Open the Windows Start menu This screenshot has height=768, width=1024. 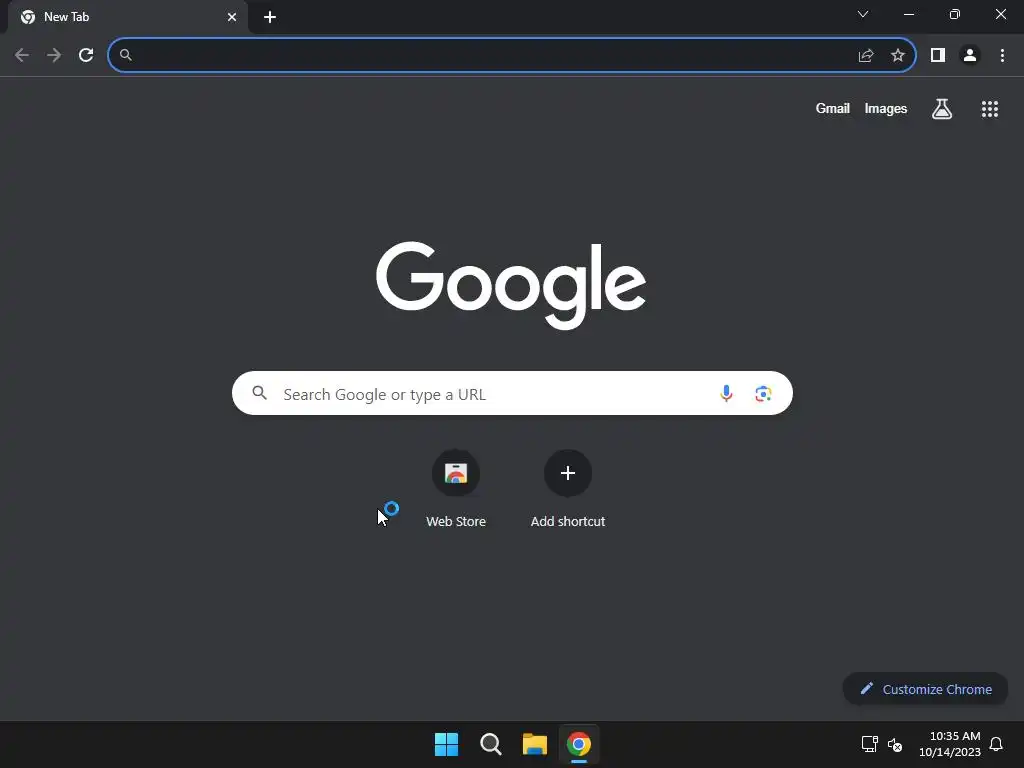447,744
